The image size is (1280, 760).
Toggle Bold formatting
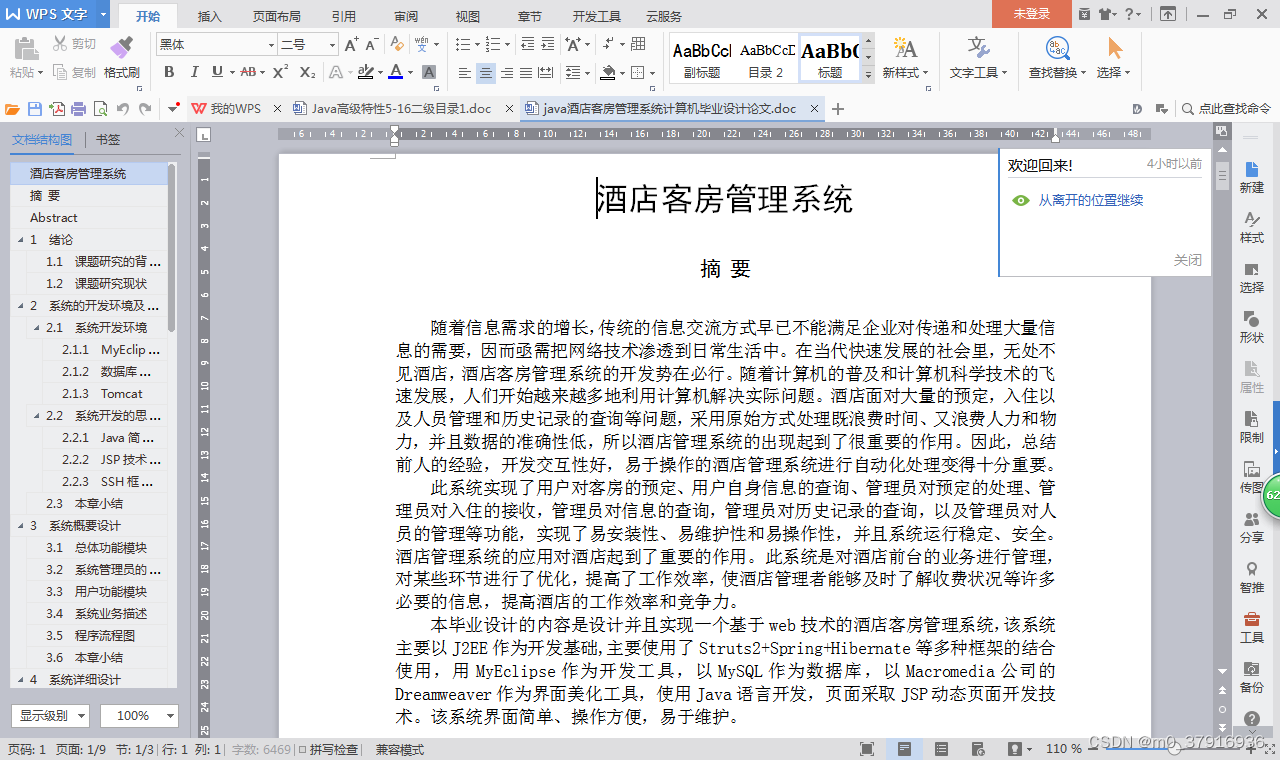pyautogui.click(x=169, y=72)
